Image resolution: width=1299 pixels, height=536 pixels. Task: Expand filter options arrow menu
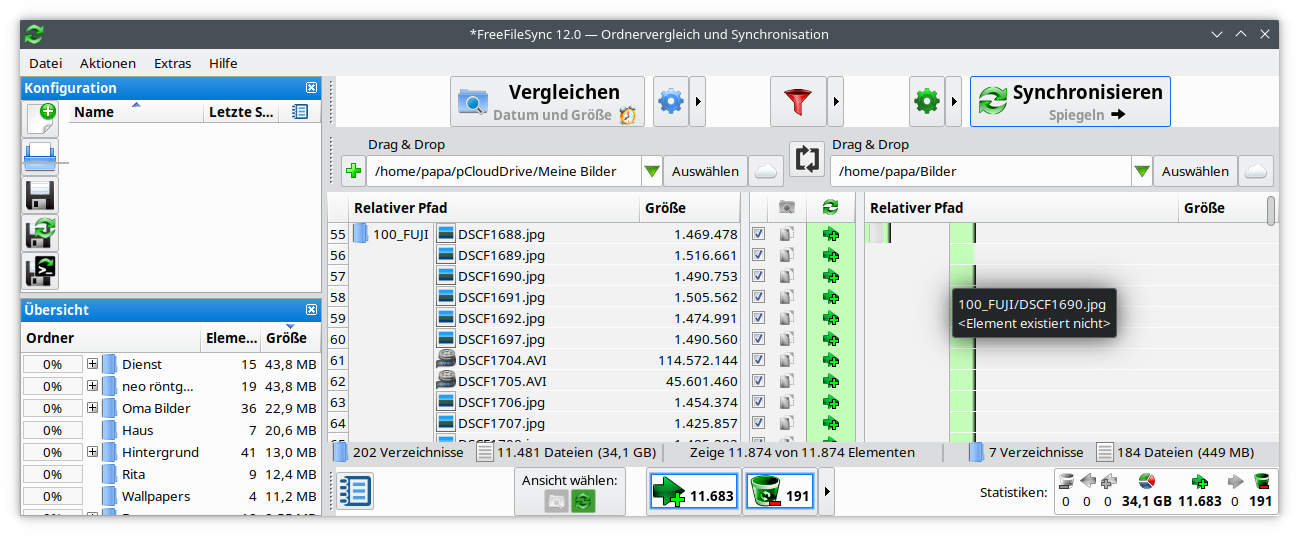click(836, 101)
